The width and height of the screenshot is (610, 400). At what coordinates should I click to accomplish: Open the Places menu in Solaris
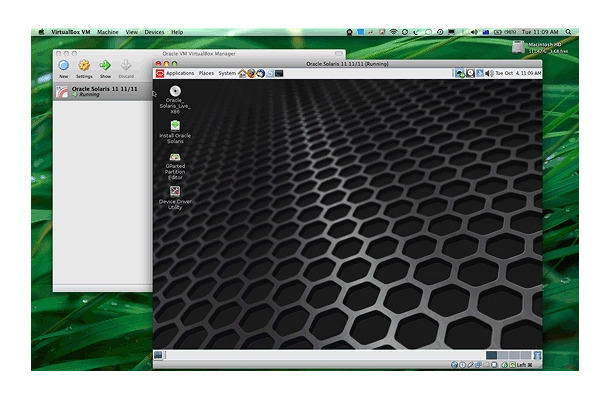tap(206, 73)
